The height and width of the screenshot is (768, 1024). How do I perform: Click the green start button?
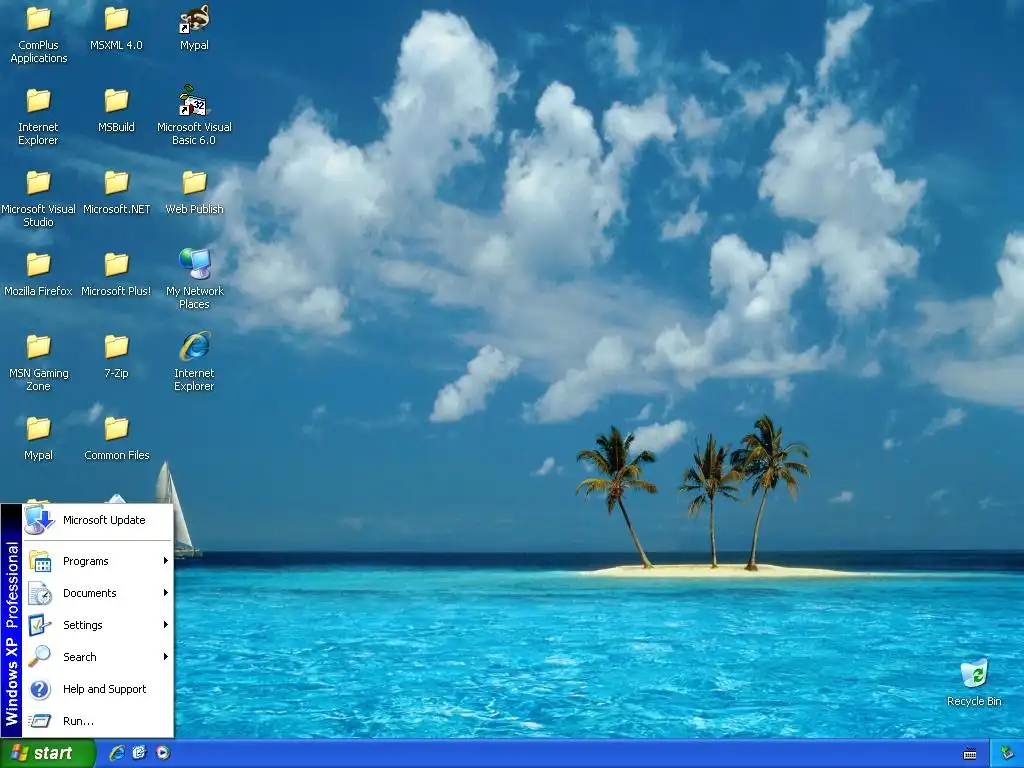(x=47, y=754)
